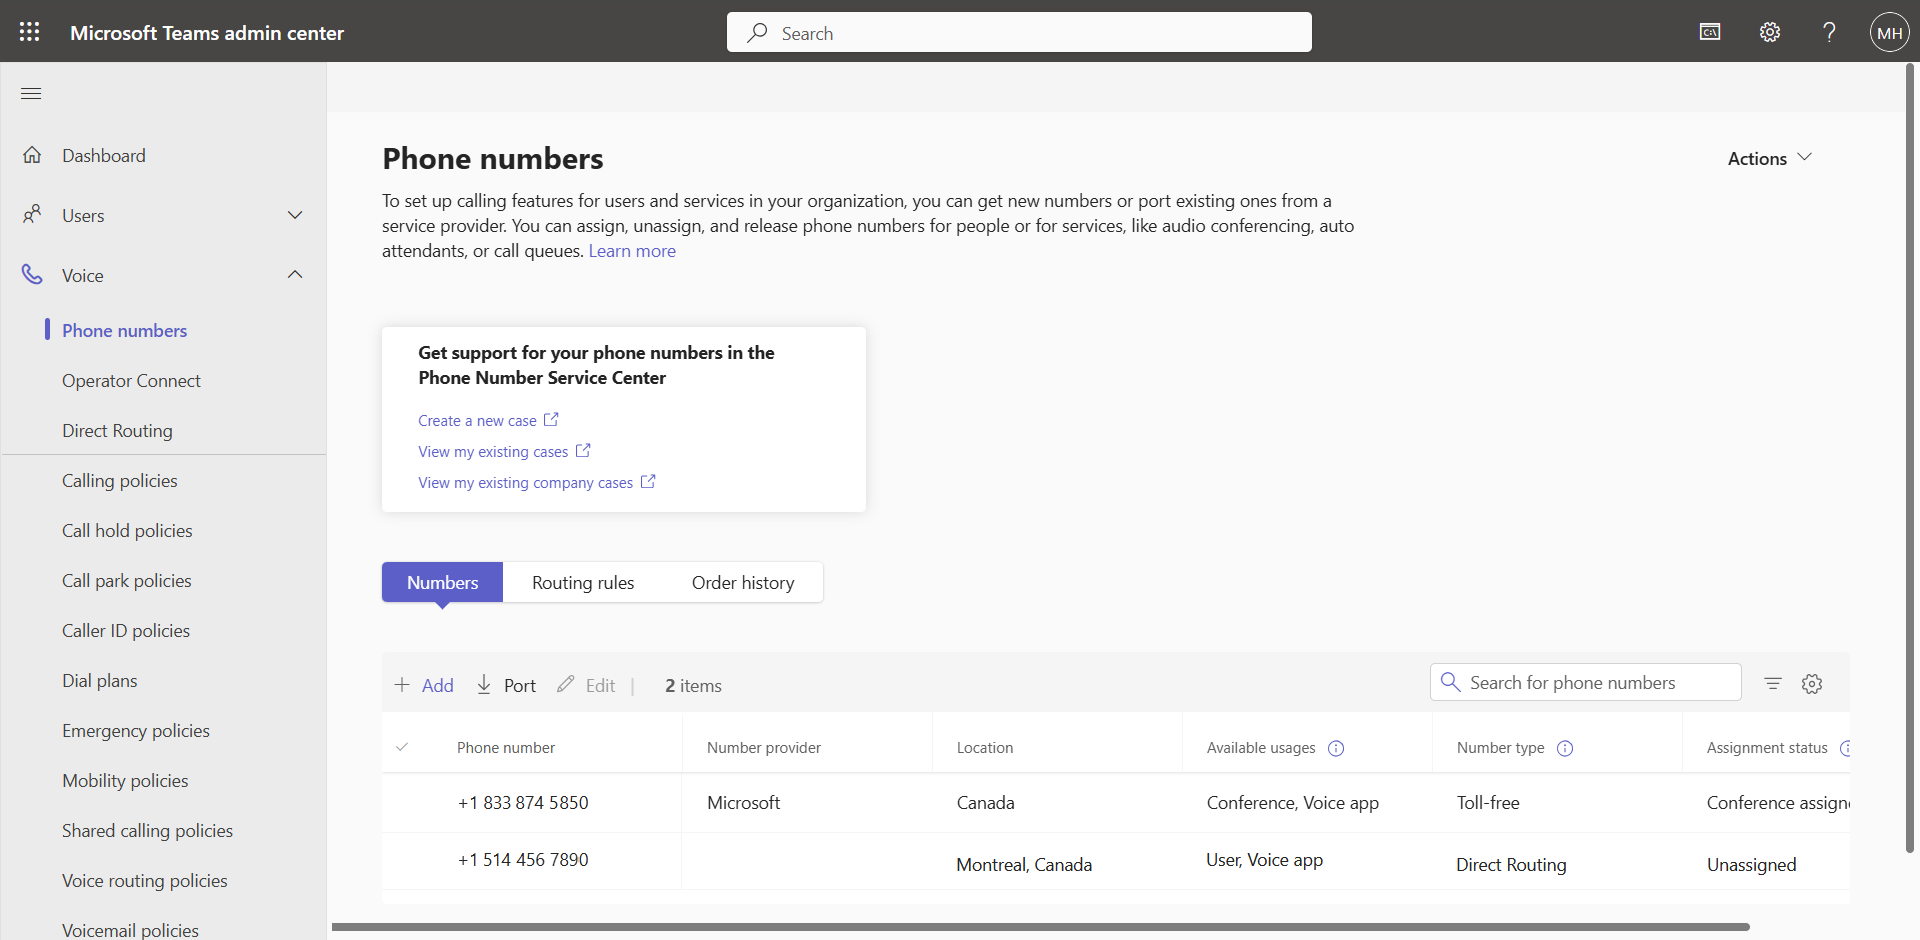Viewport: 1920px width, 940px height.
Task: Click the Create a new case link
Action: pyautogui.click(x=477, y=421)
